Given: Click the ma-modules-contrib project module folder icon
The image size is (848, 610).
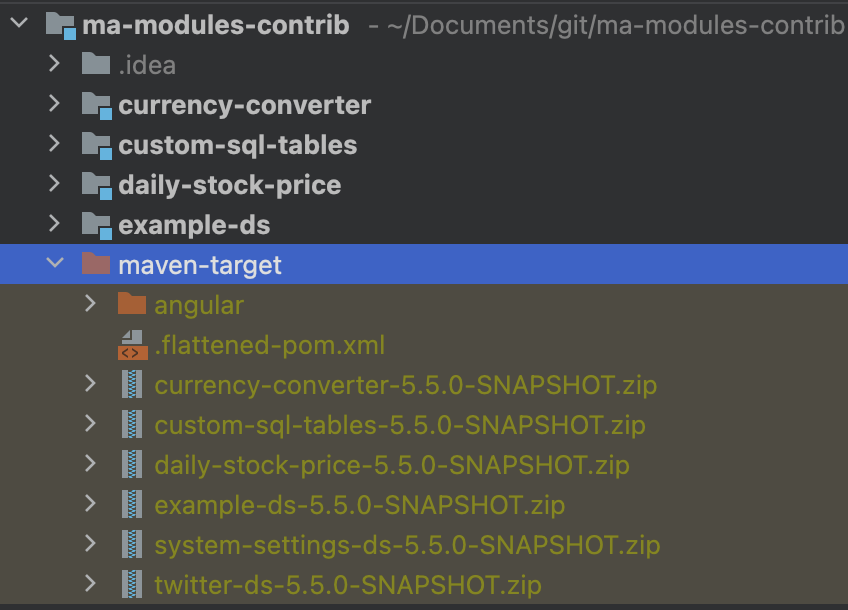Looking at the screenshot, I should 61,25.
